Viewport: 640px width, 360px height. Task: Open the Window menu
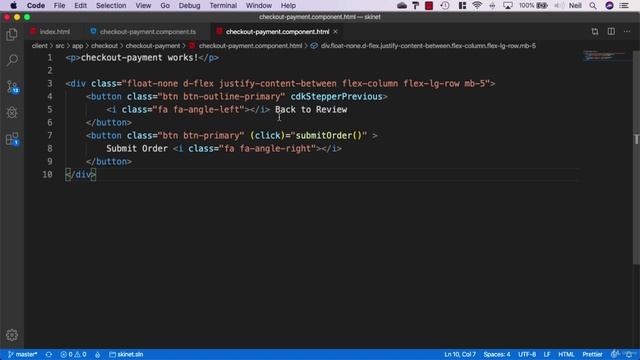pos(259,5)
